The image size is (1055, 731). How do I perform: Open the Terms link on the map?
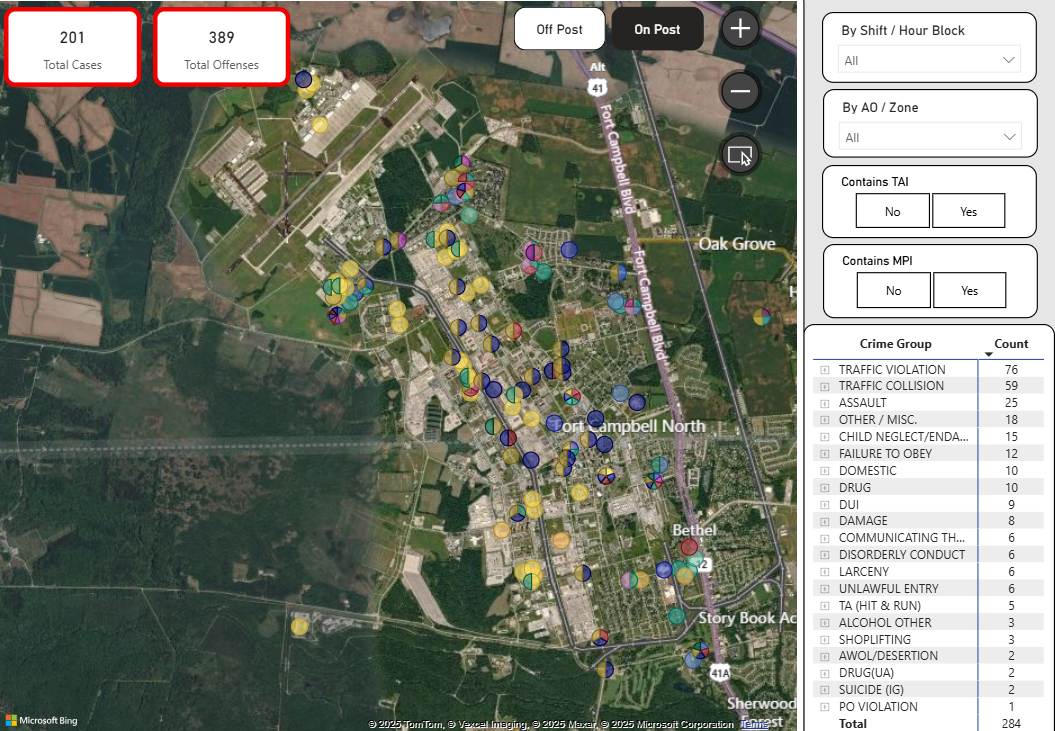point(753,724)
